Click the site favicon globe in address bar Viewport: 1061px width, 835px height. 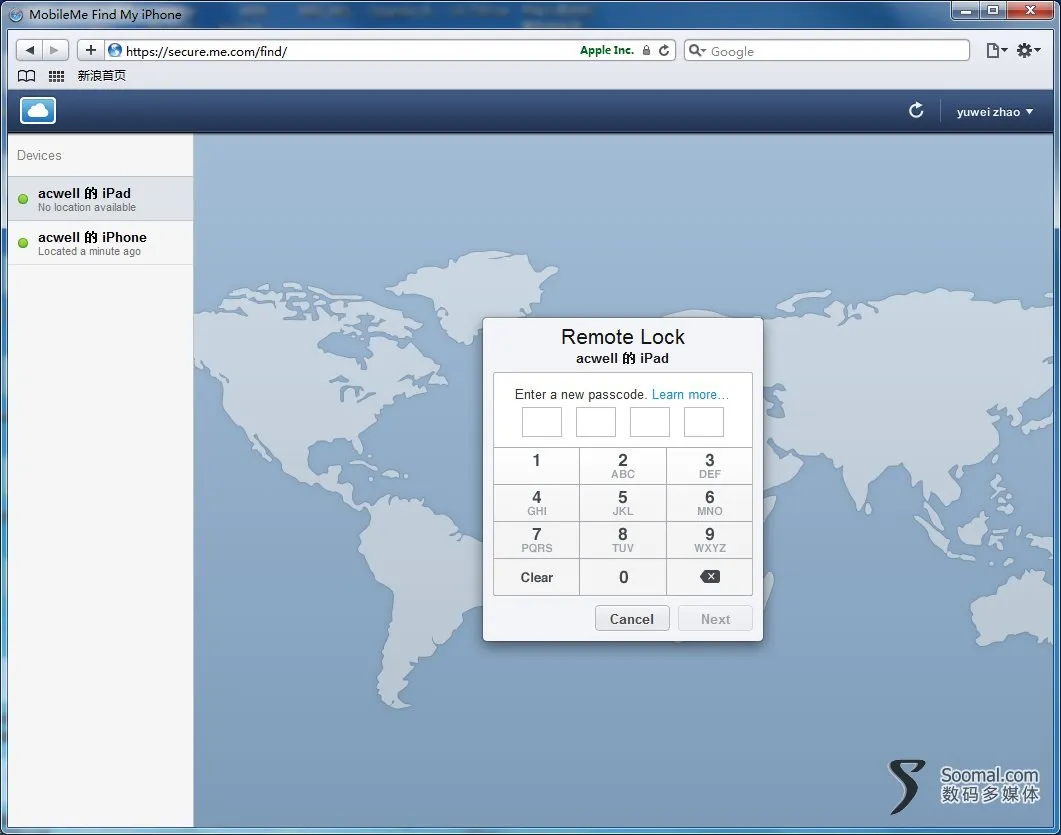(x=115, y=51)
